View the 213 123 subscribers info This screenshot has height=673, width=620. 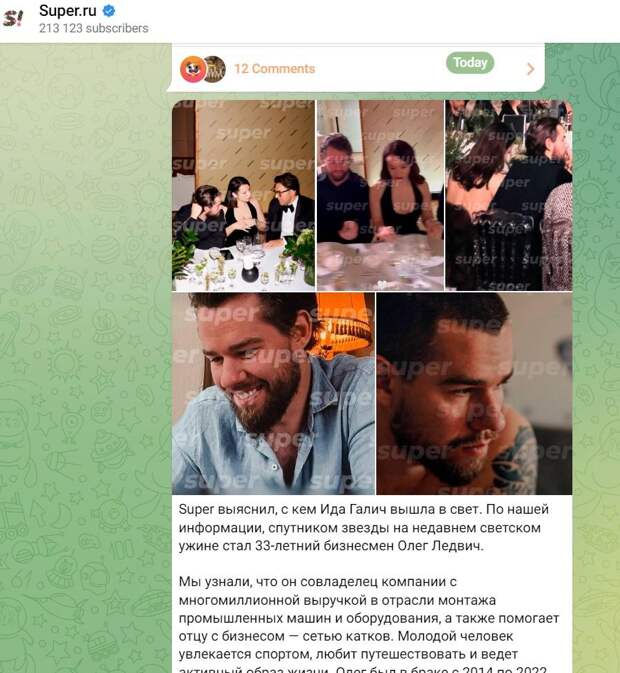94,28
